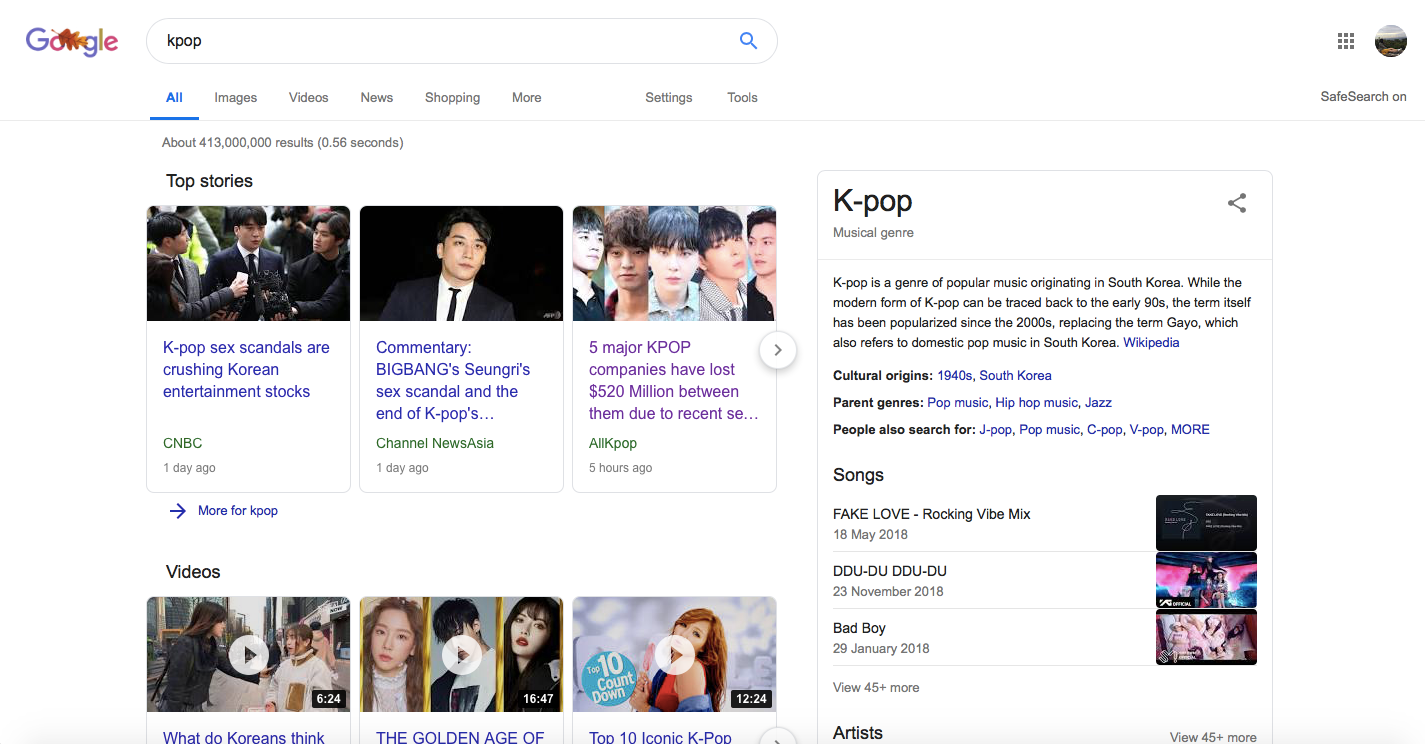This screenshot has width=1425, height=744.
Task: Click the CNBC story image
Action: (248, 263)
